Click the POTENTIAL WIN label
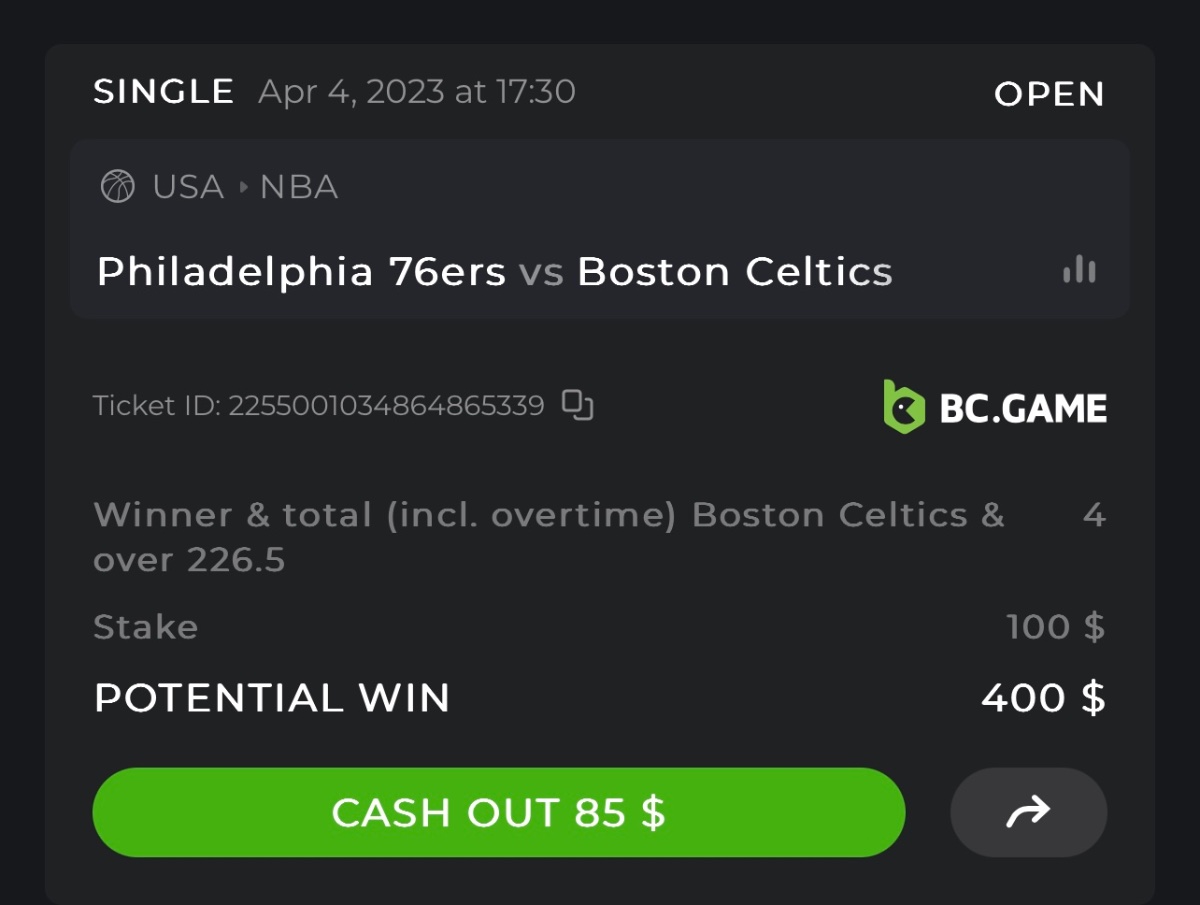The image size is (1200, 905). click(272, 698)
